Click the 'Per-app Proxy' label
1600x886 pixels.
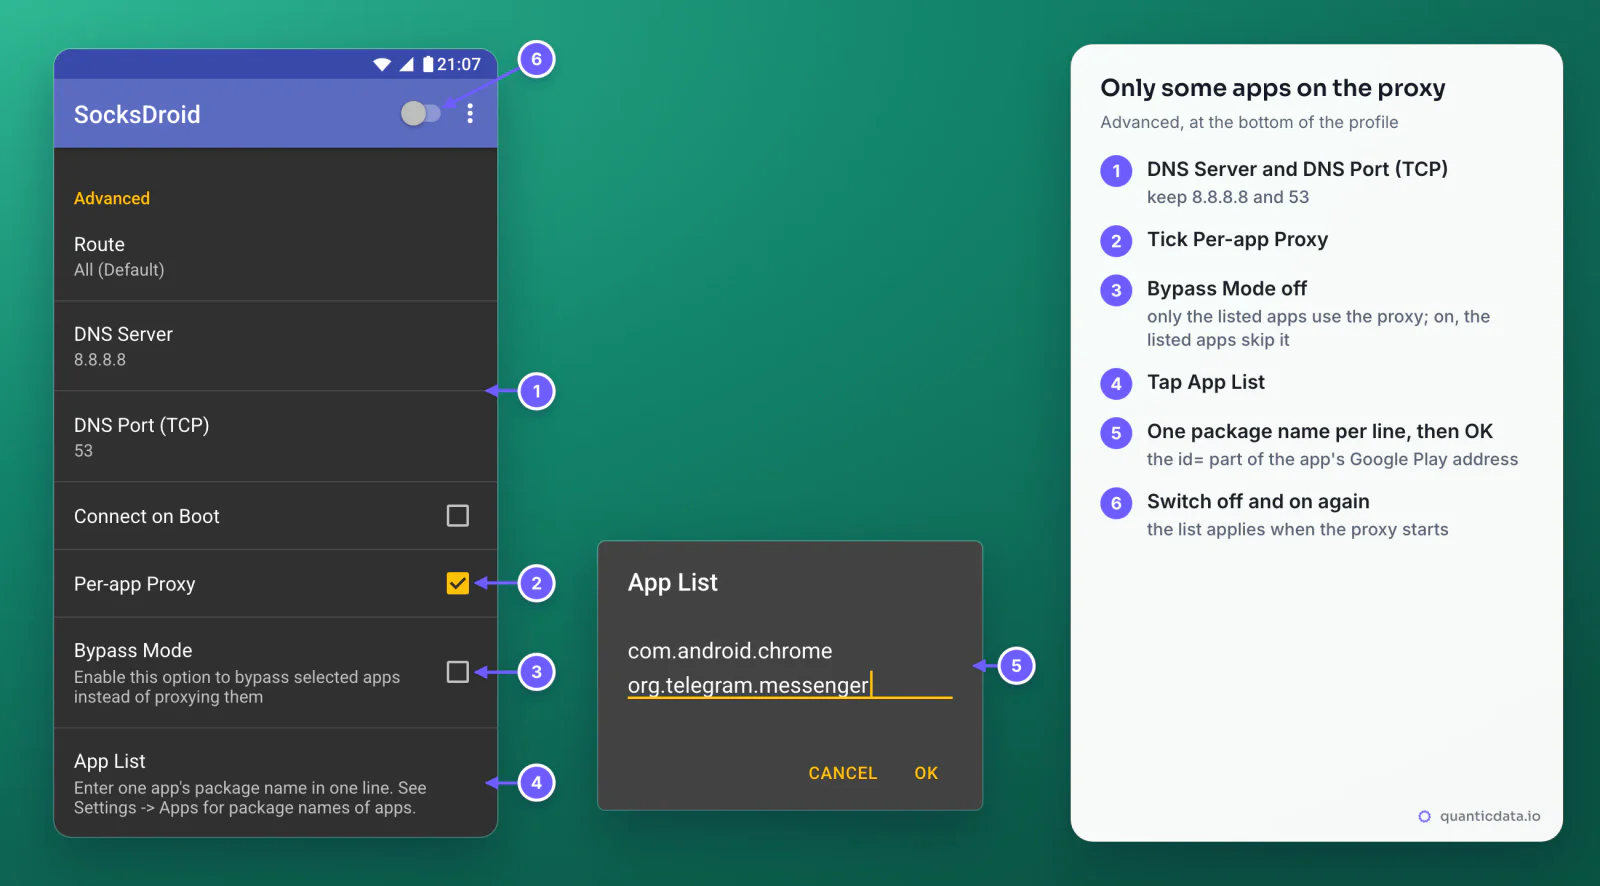(x=135, y=584)
